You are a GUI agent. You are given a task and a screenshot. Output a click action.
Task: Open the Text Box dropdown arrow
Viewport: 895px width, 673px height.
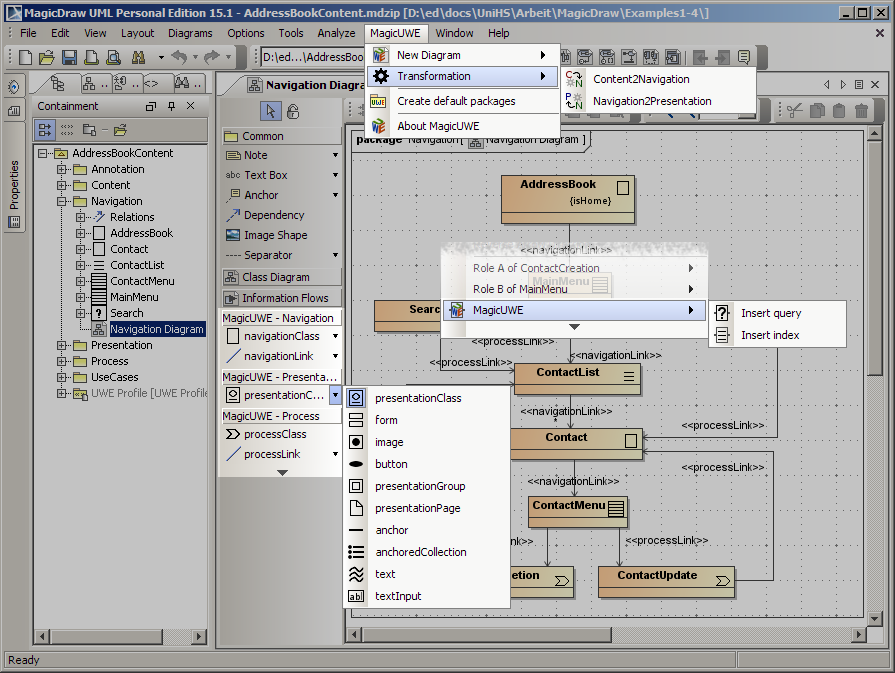(335, 175)
